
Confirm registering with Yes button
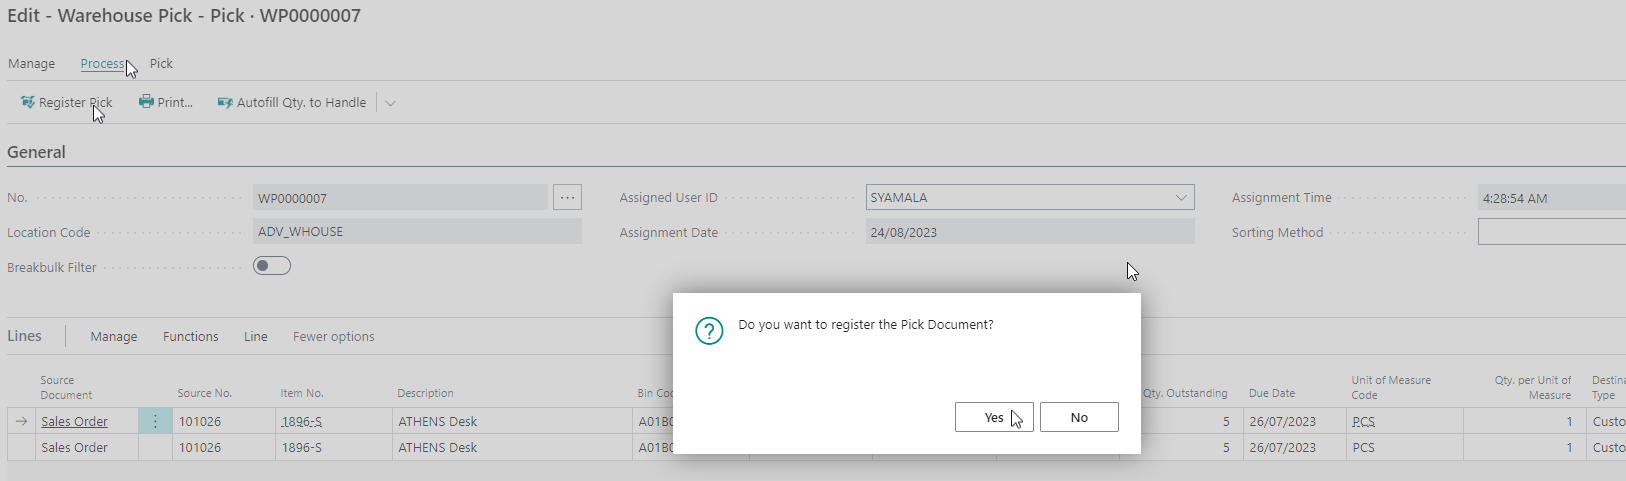tap(994, 417)
